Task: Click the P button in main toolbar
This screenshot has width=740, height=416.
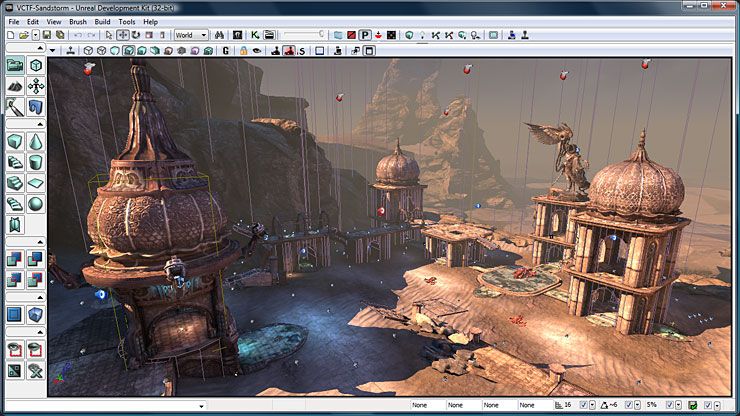Action: (x=365, y=35)
